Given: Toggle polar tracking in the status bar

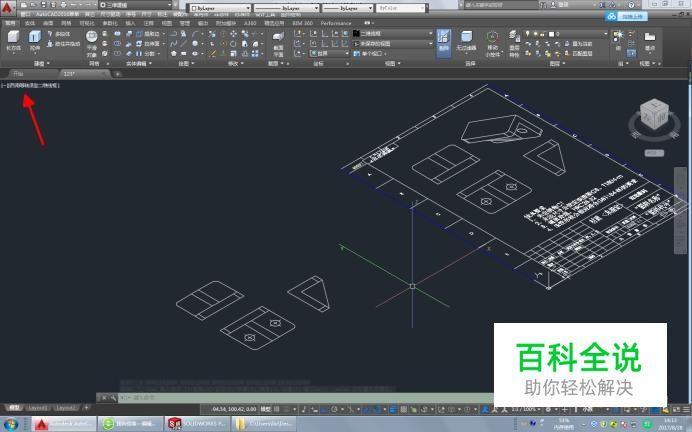Looking at the screenshot, I should click(x=334, y=409).
